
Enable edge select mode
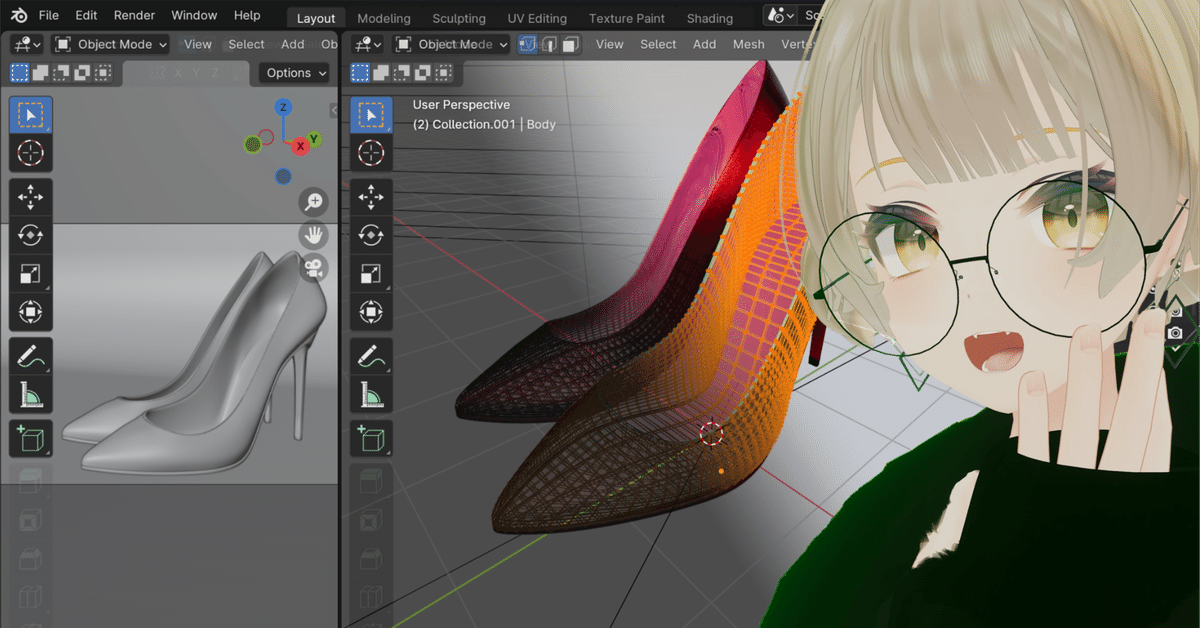point(549,44)
